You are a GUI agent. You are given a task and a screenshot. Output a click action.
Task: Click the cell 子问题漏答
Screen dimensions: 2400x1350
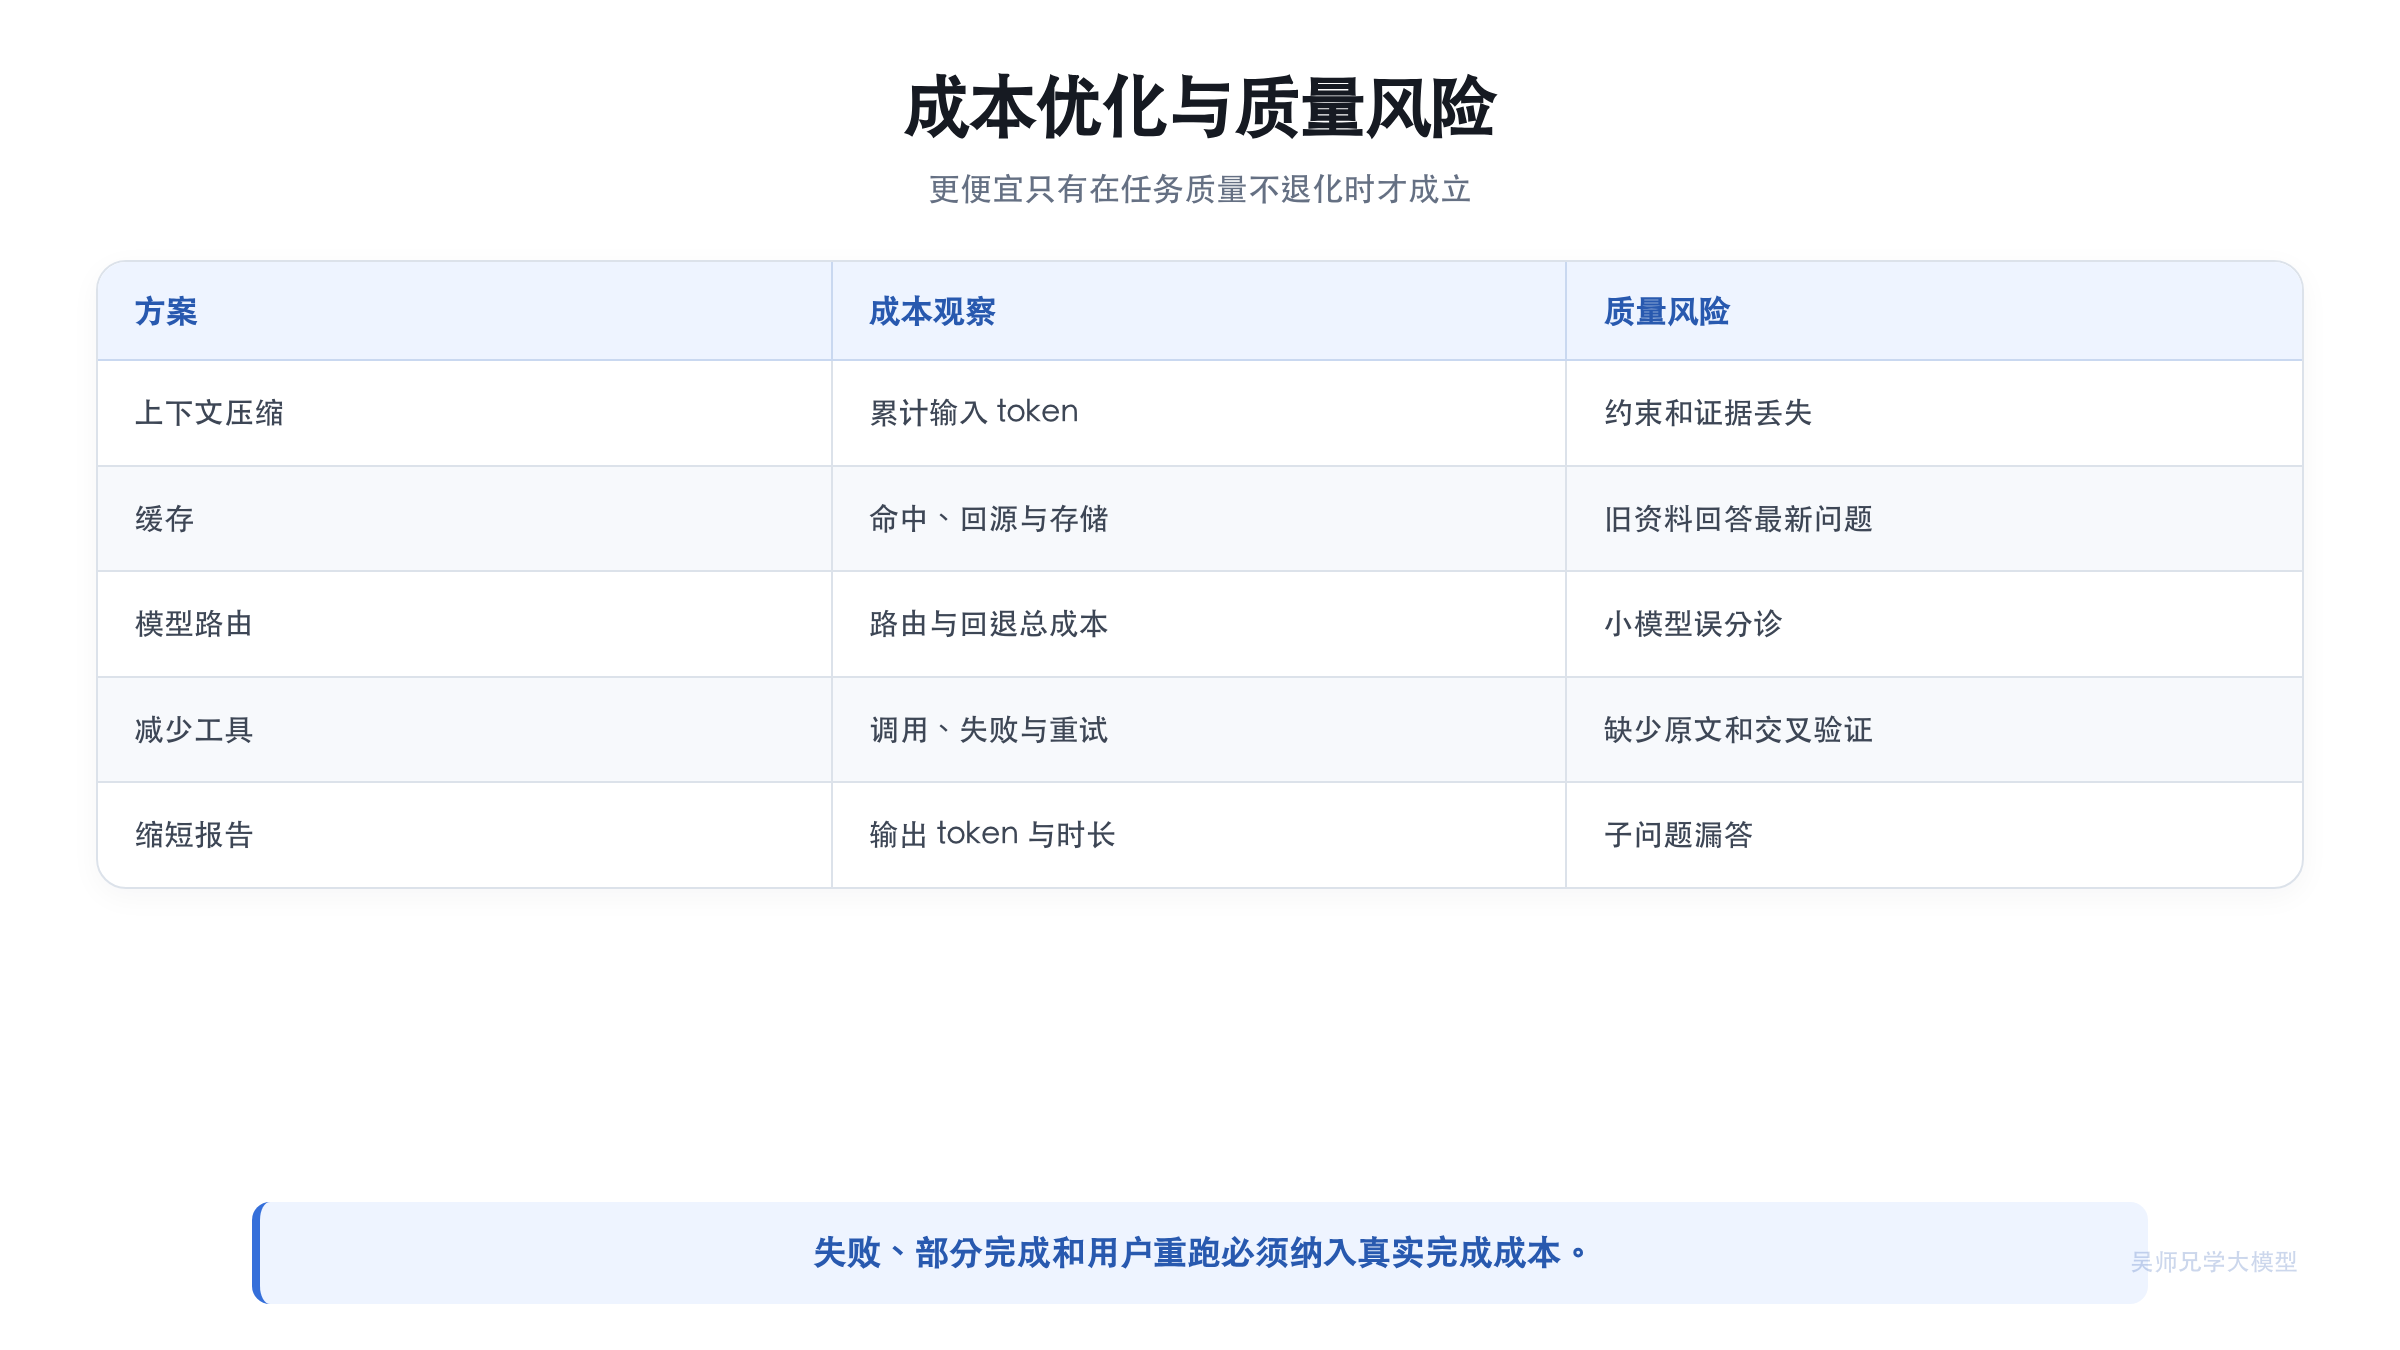pos(1934,835)
